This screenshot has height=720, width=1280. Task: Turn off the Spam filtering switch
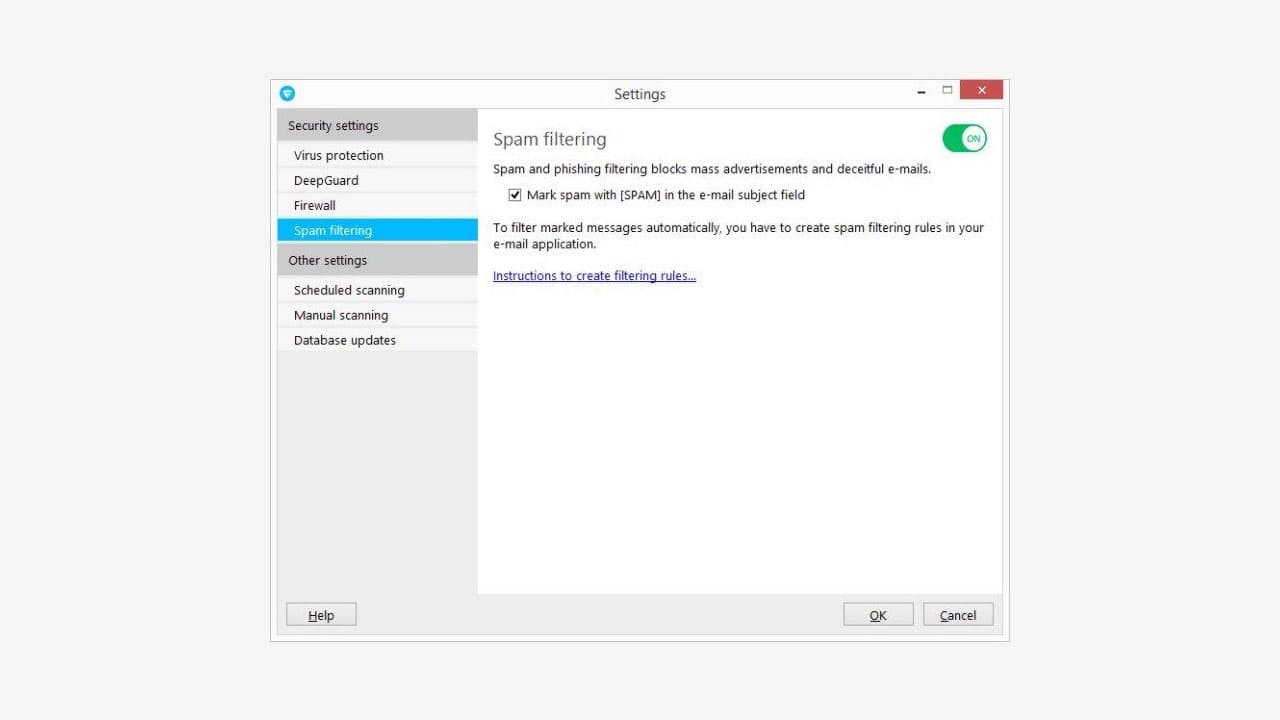[x=963, y=138]
